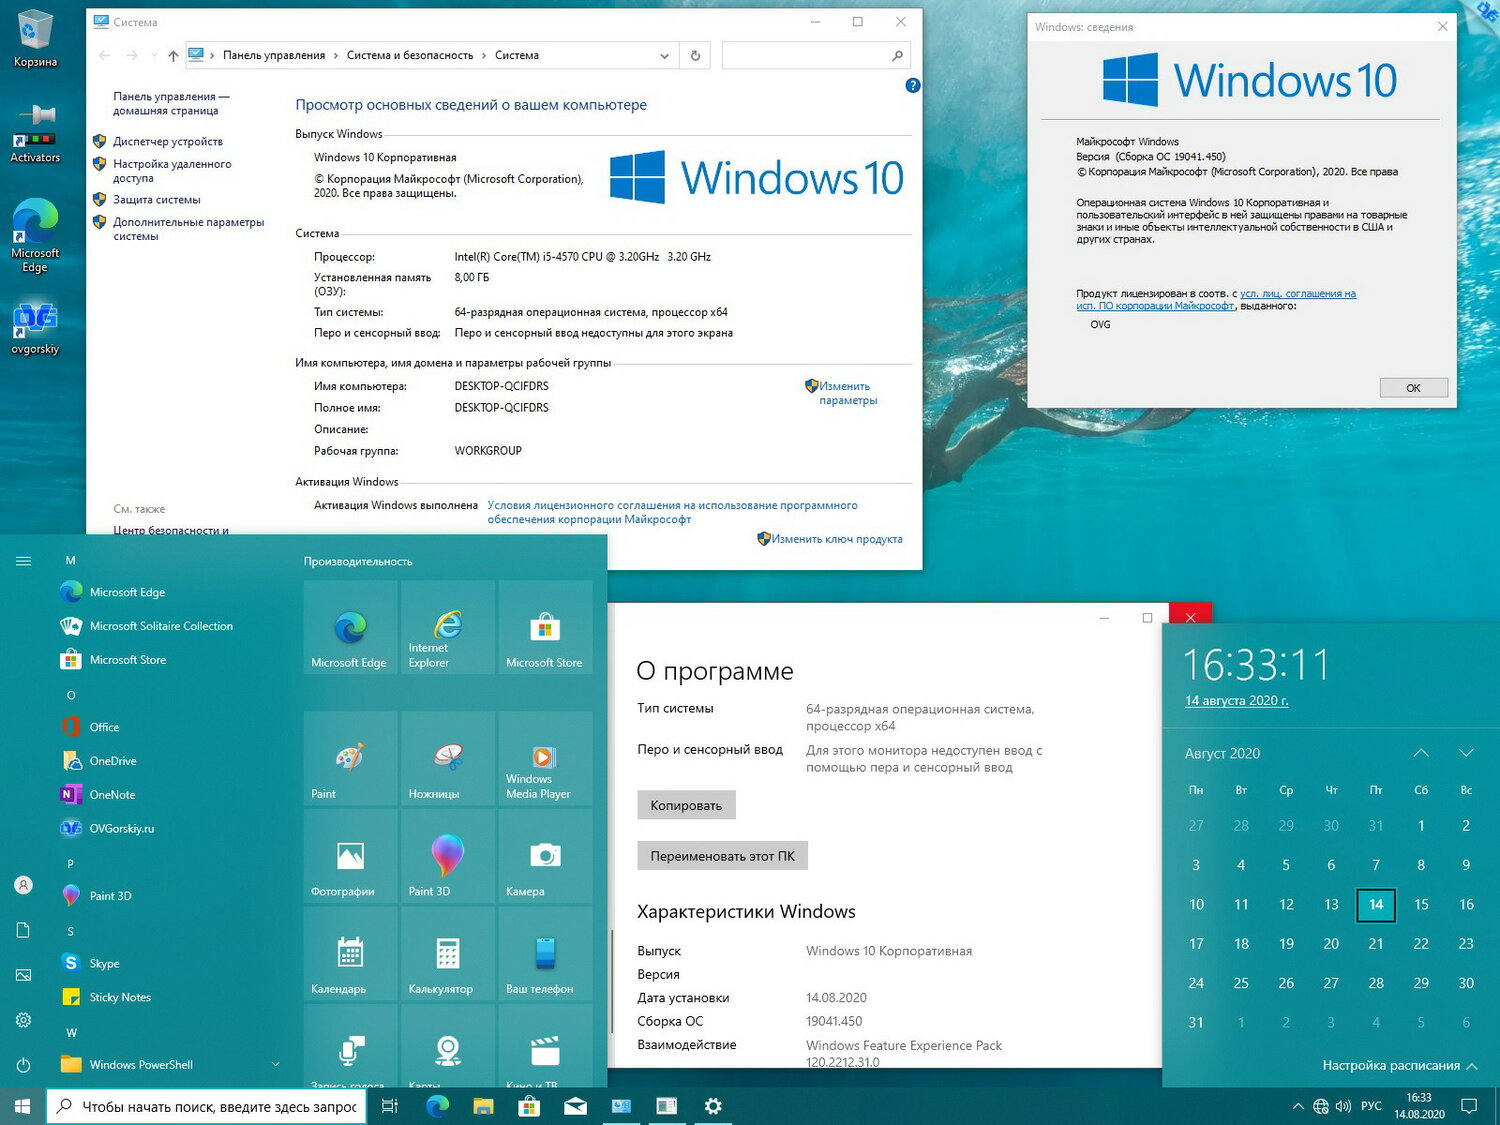Click the Система и безопасность breadcrumb
Viewport: 1500px width, 1125px height.
(x=410, y=56)
